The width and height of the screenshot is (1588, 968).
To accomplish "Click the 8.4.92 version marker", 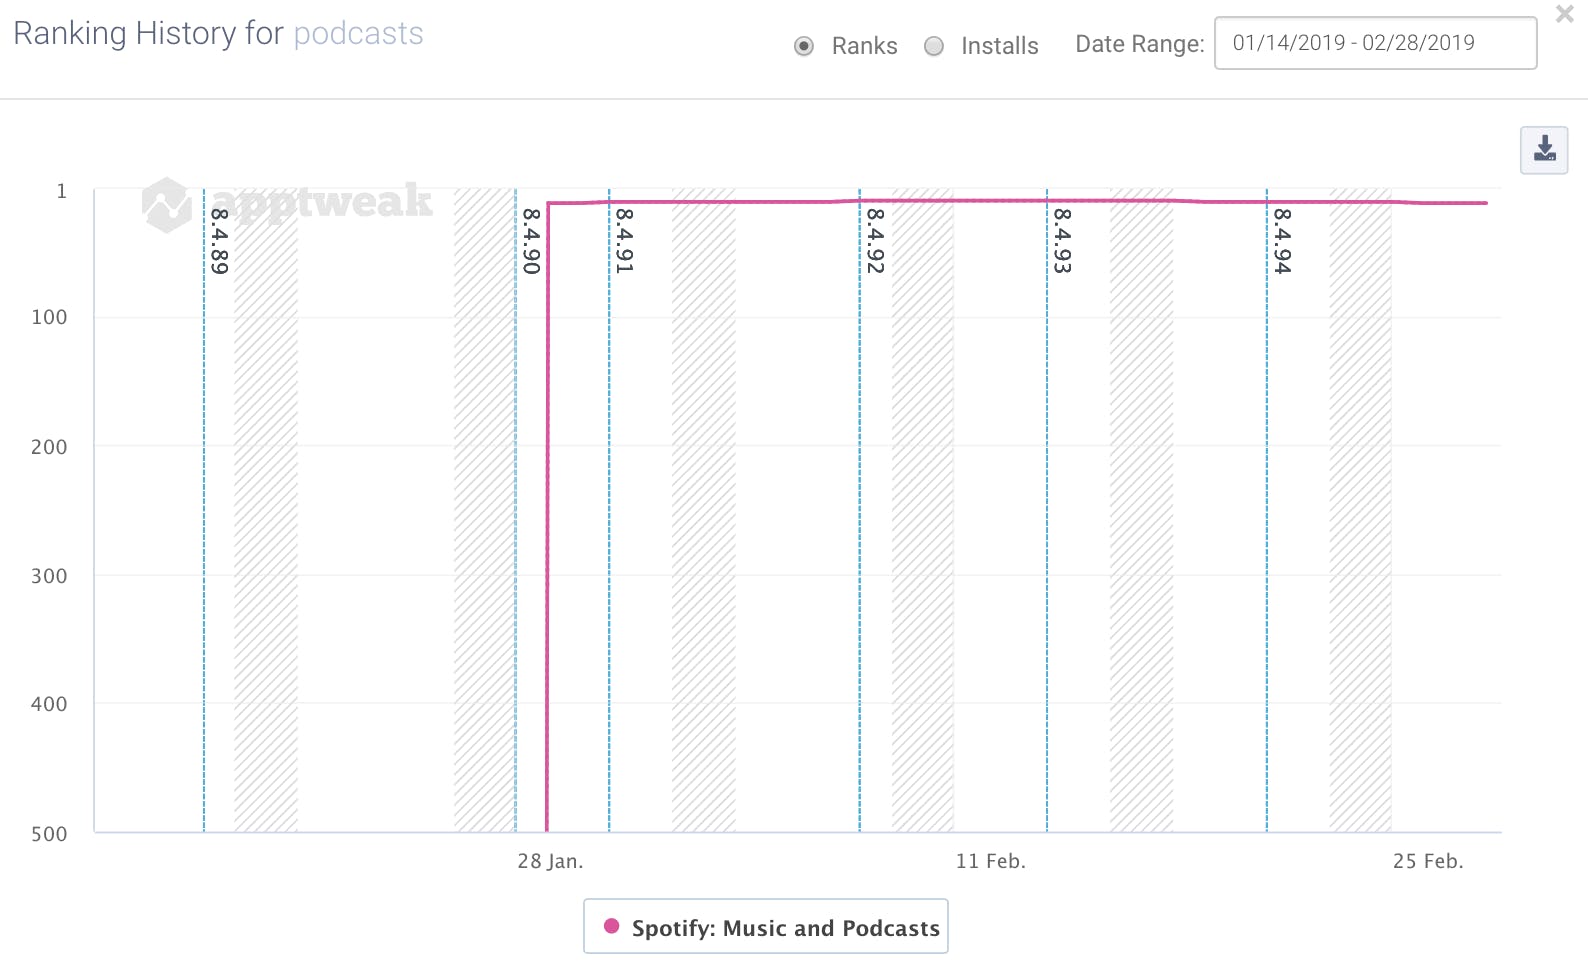I will tap(876, 241).
